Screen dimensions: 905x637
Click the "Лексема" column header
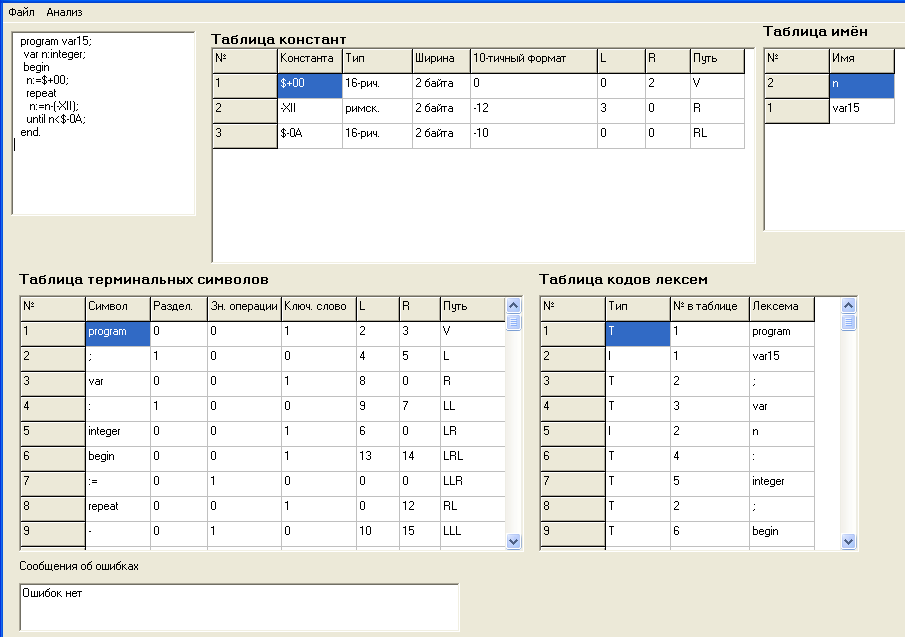click(781, 307)
